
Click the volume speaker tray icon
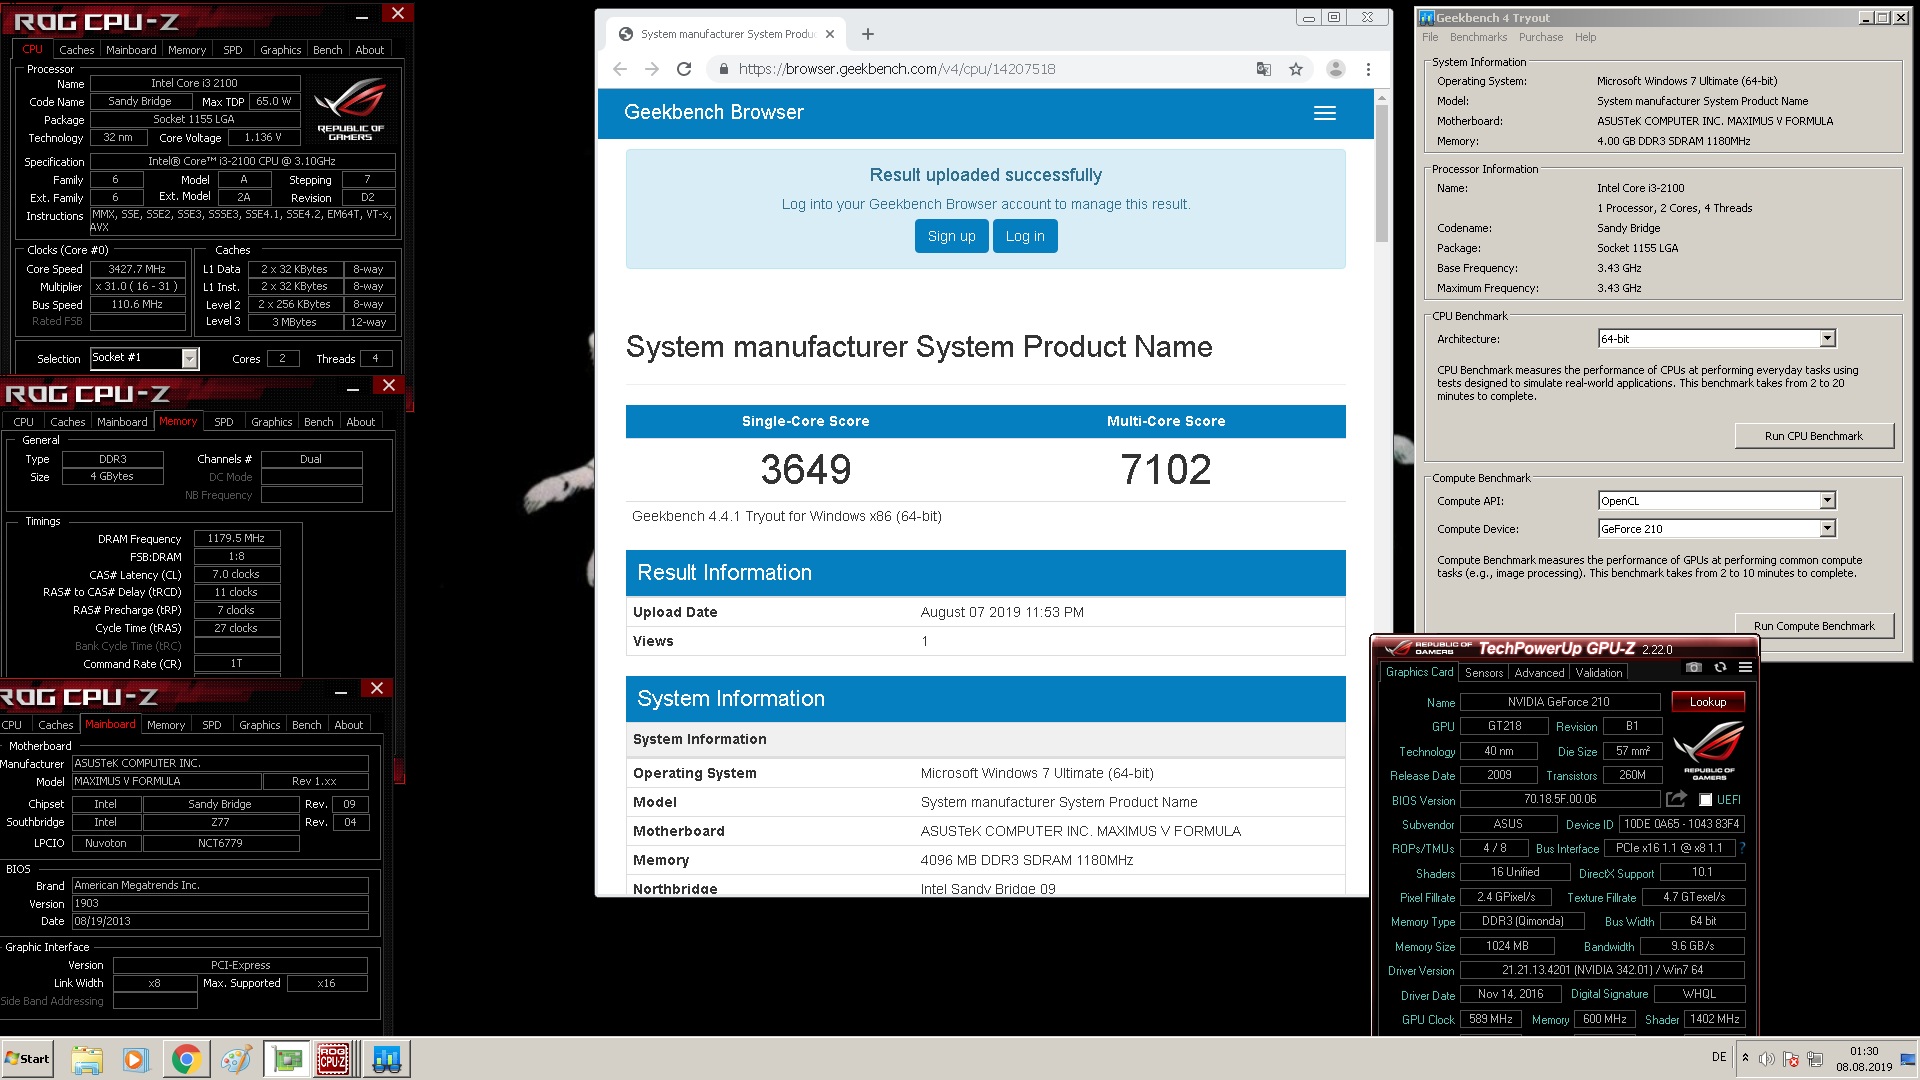point(1767,1058)
